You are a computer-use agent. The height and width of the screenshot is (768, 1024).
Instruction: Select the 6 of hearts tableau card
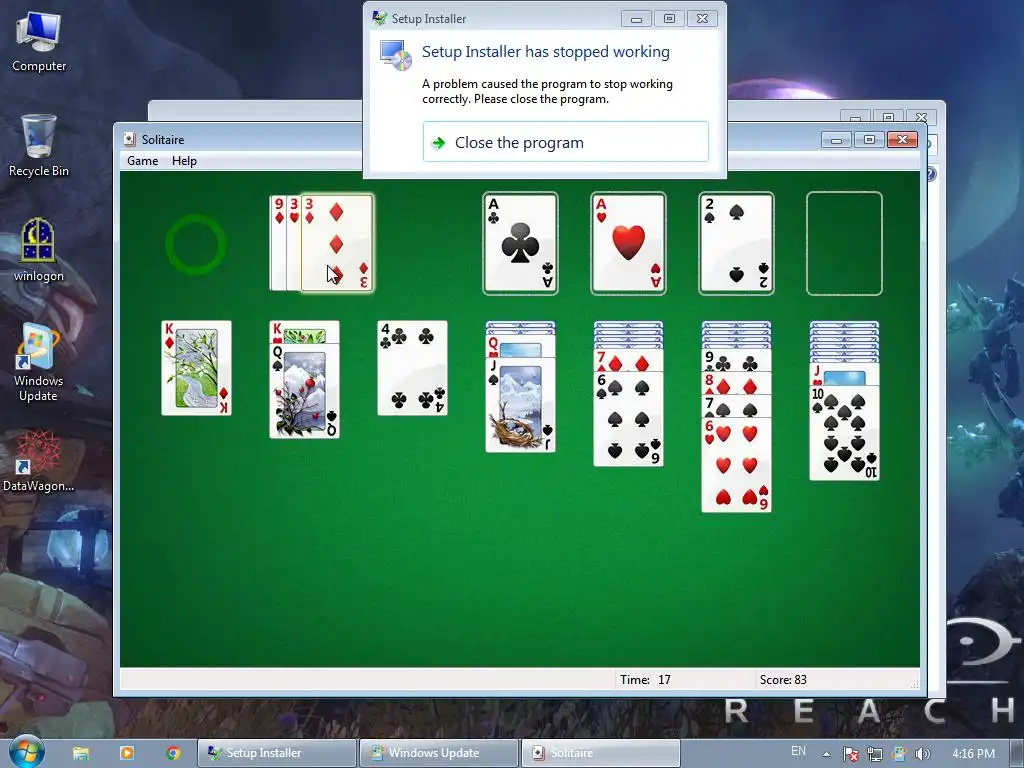(736, 464)
